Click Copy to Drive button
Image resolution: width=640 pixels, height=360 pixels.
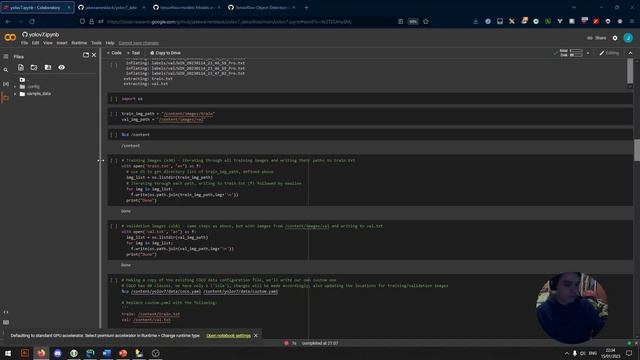pos(165,53)
